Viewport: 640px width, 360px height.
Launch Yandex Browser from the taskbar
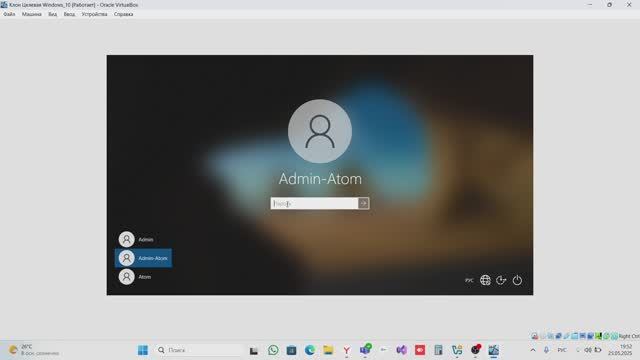point(347,350)
